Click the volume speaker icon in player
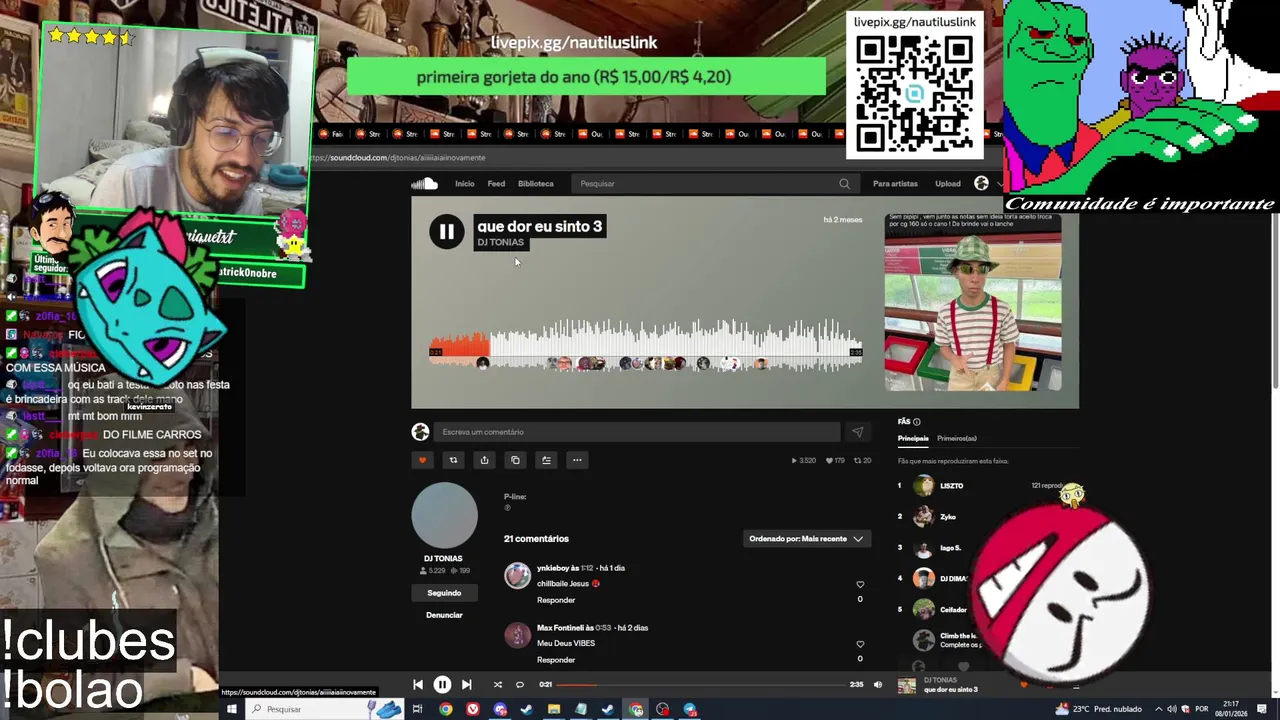 (878, 685)
